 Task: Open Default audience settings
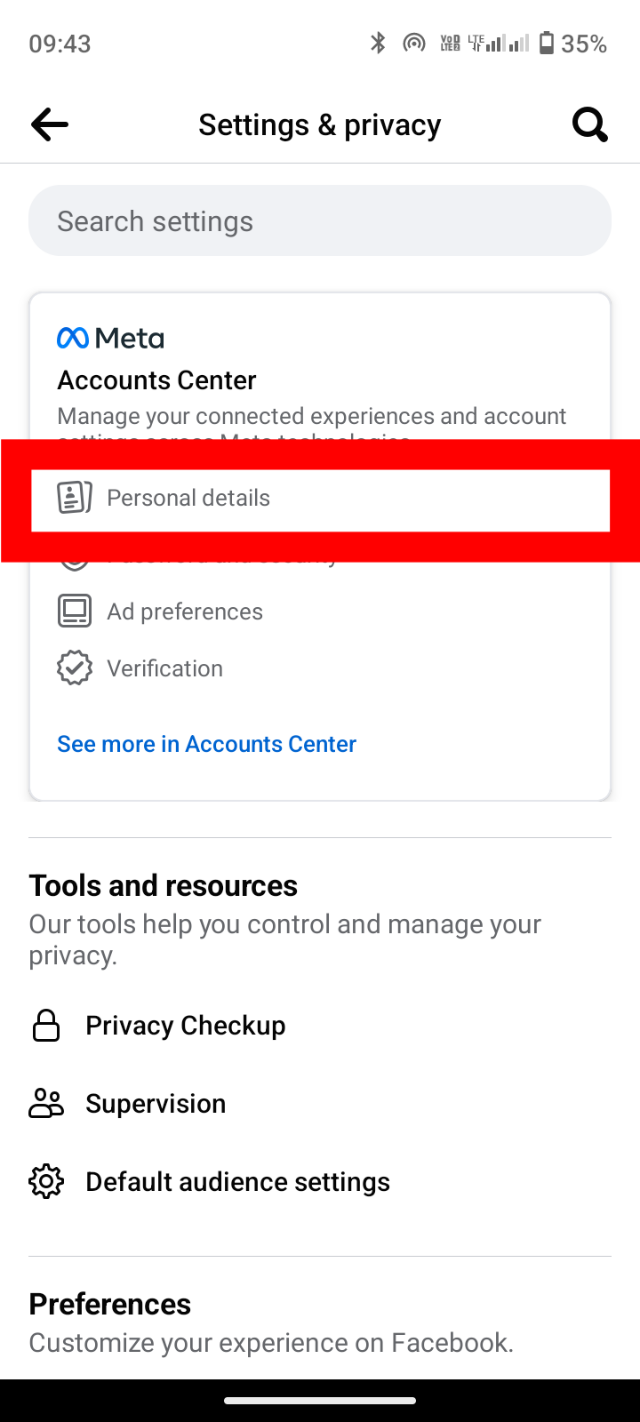coord(237,1182)
